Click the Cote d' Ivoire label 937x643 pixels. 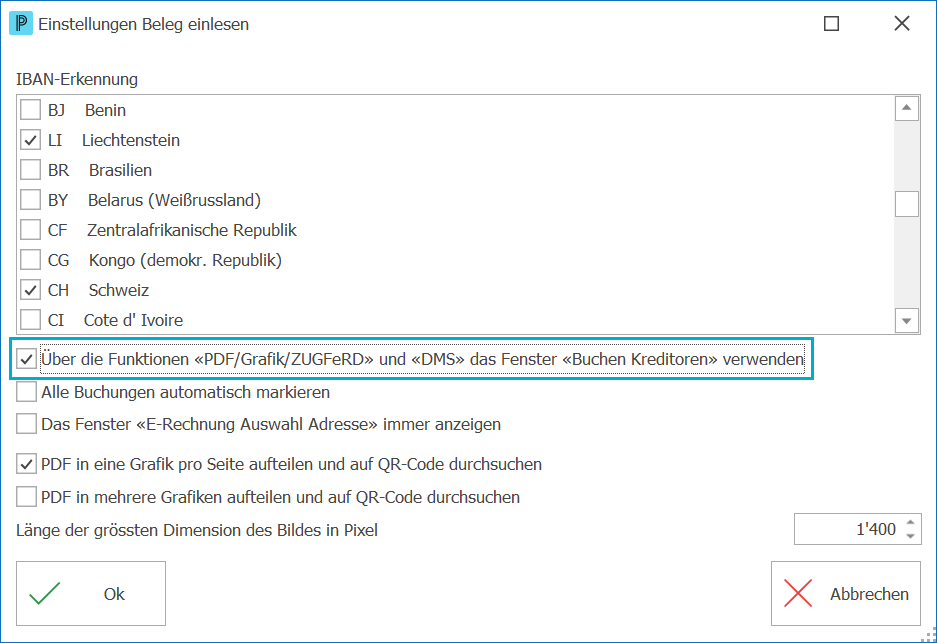[133, 320]
